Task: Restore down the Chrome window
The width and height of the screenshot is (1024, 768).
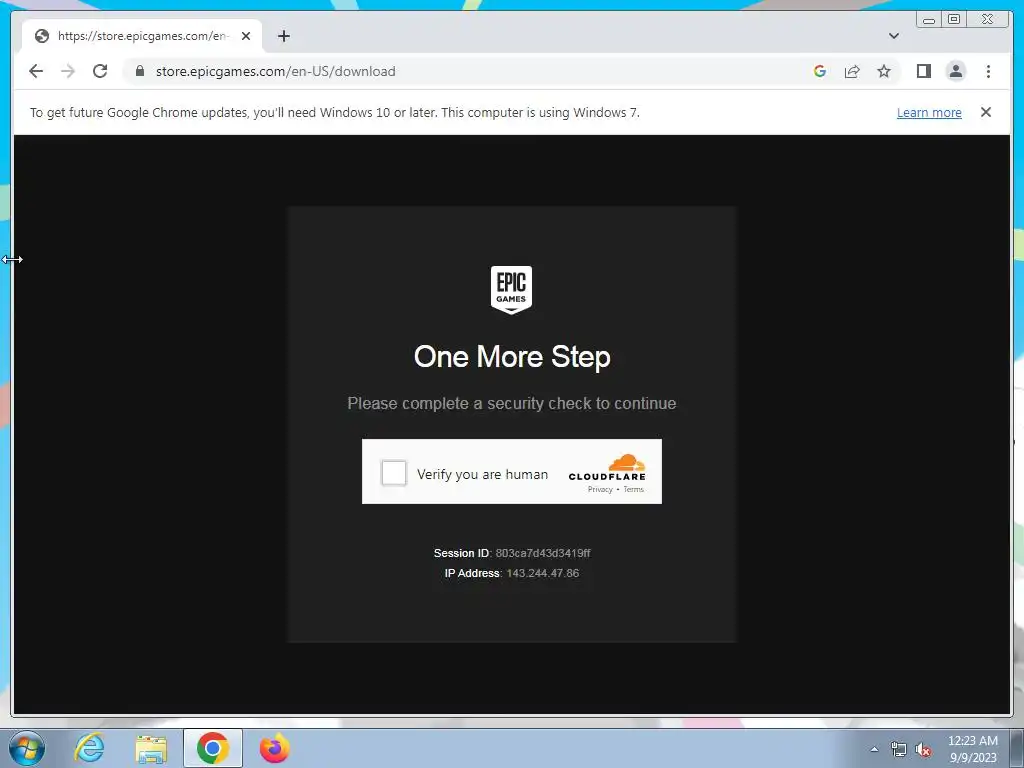Action: 954,20
